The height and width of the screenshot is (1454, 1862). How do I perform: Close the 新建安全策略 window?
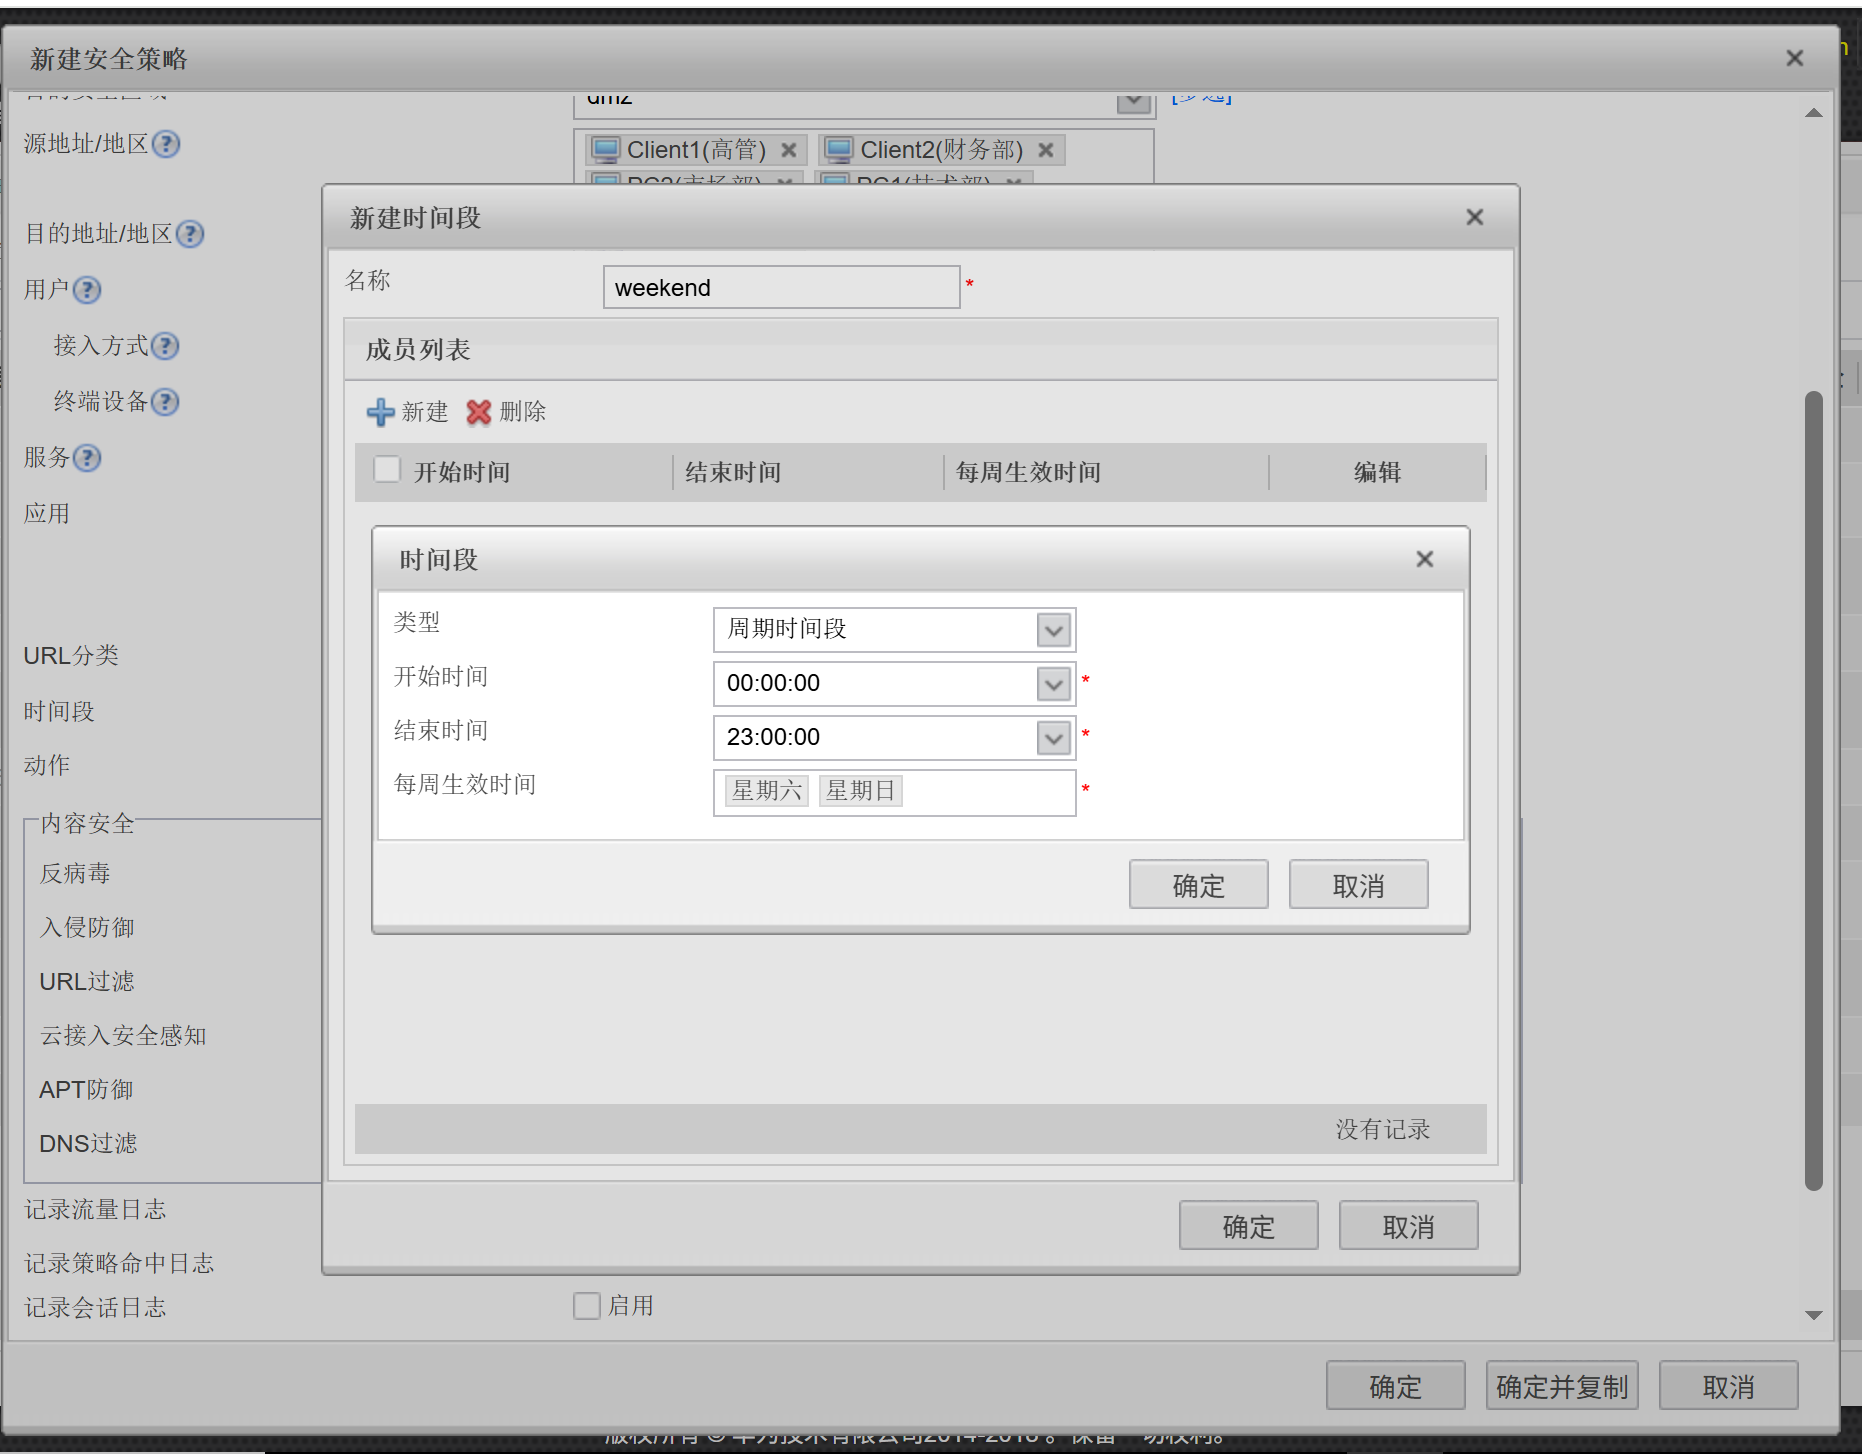(1795, 58)
